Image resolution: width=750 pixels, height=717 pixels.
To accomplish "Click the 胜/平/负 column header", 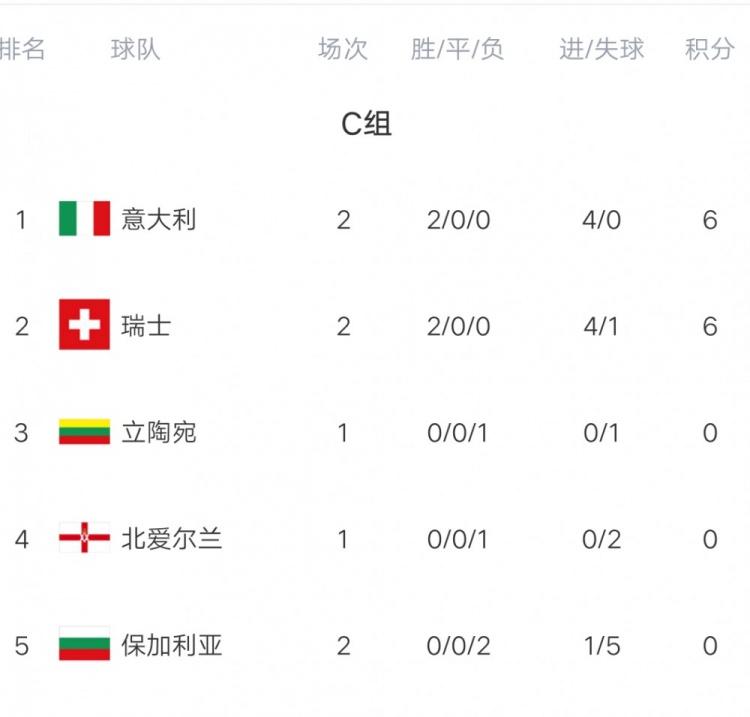I will (457, 49).
